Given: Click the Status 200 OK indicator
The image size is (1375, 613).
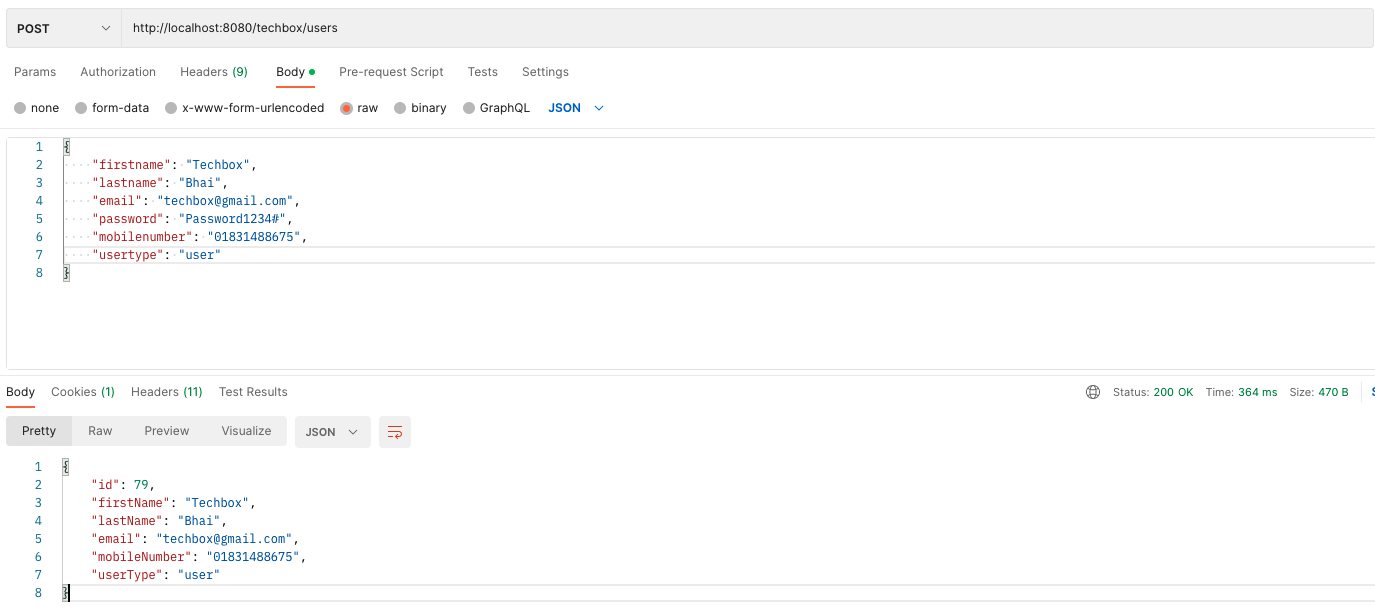Looking at the screenshot, I should pyautogui.click(x=1153, y=392).
